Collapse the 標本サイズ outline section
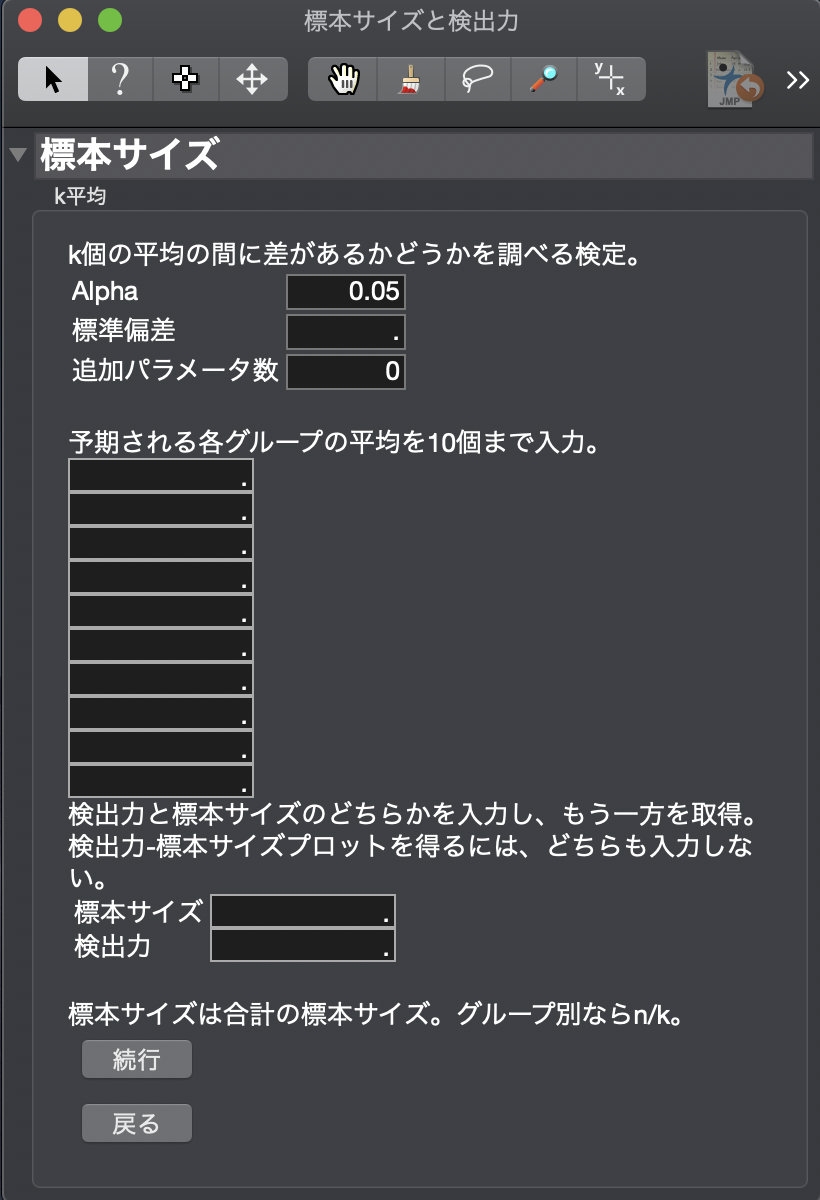 click(16, 155)
